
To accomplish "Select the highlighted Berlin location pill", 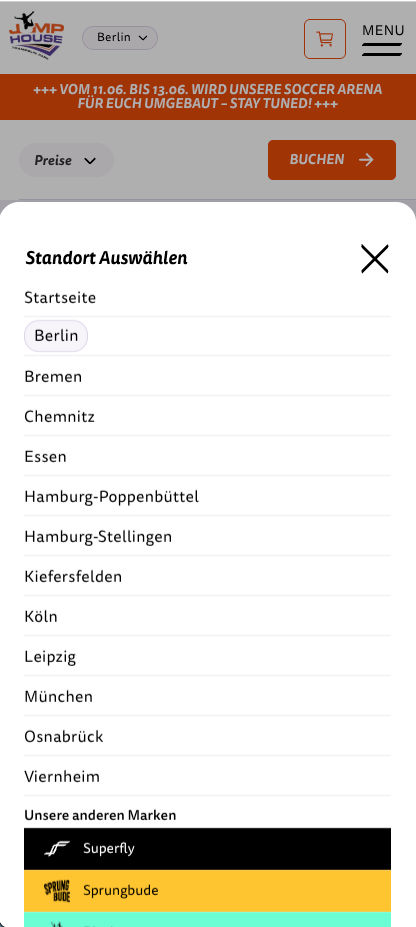I will (56, 336).
